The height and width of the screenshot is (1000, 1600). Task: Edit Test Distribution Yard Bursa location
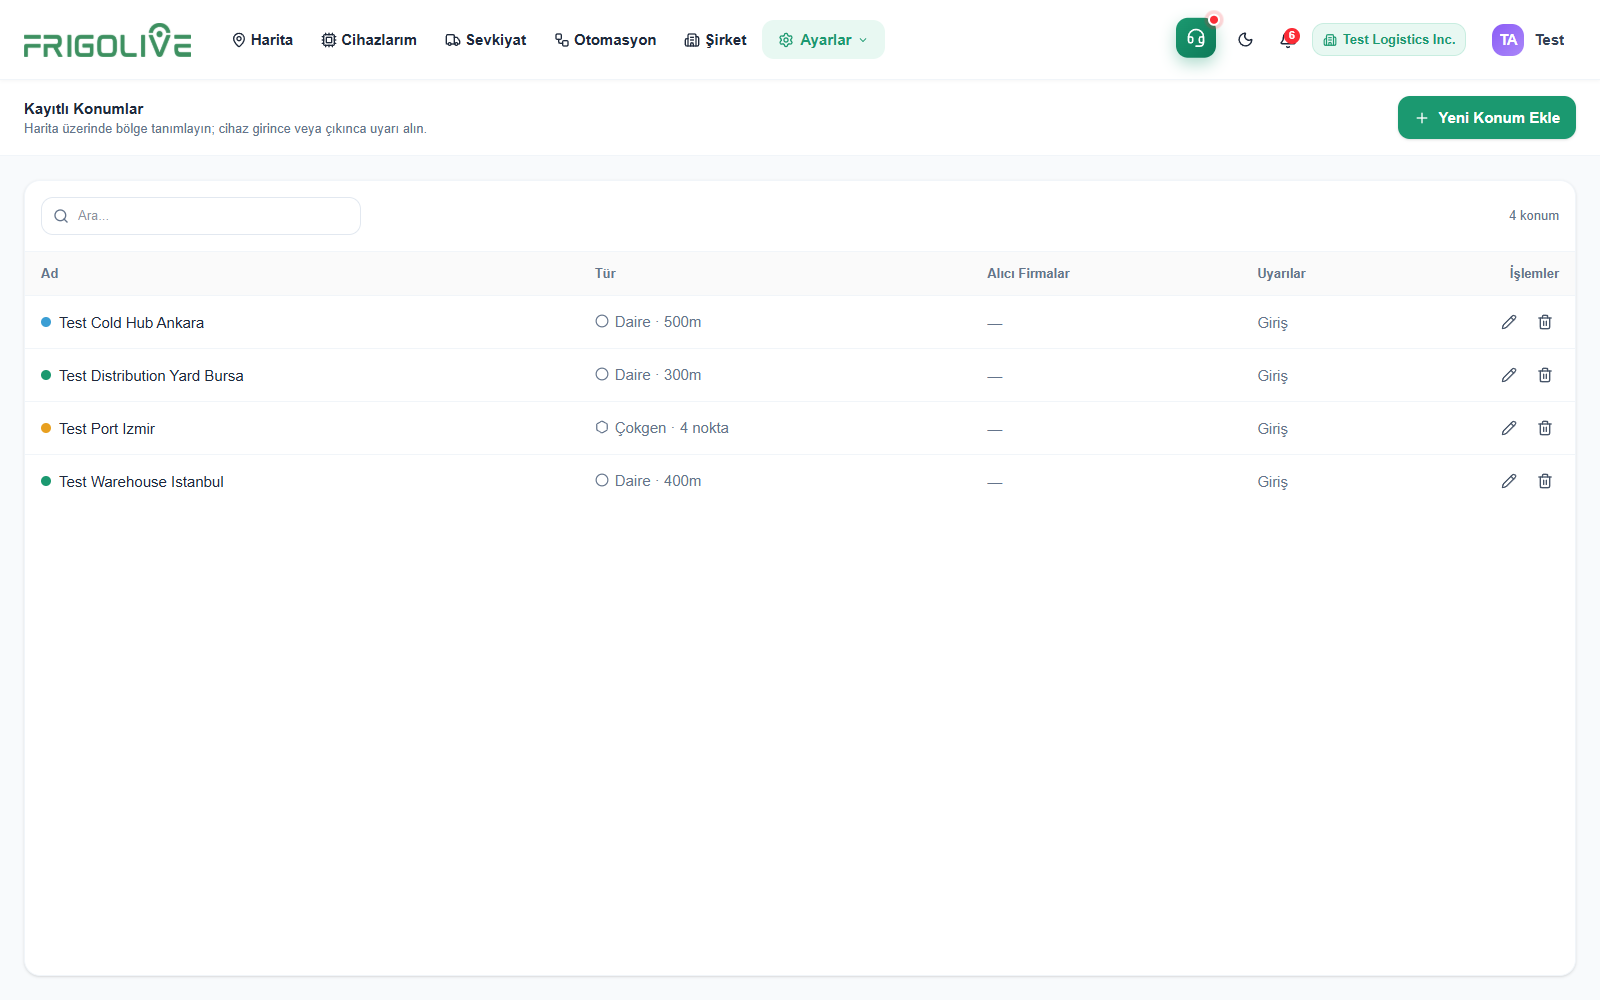pyautogui.click(x=1509, y=375)
